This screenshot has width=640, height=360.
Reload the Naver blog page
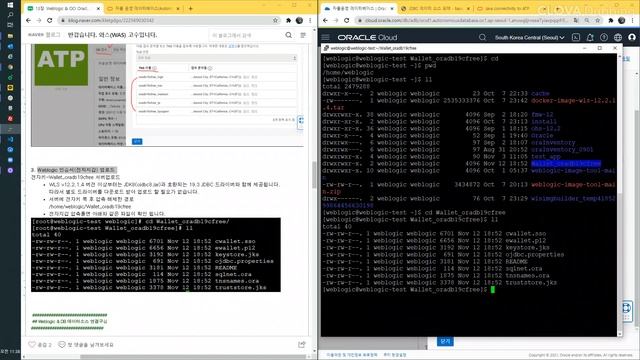tap(49, 20)
